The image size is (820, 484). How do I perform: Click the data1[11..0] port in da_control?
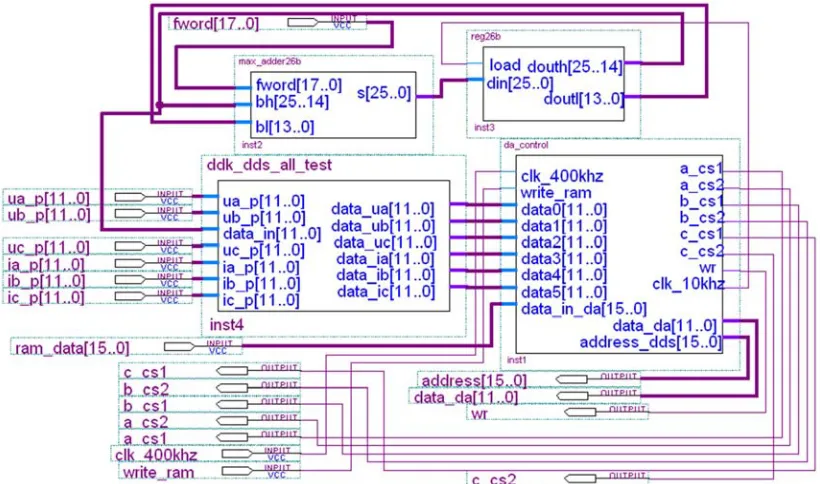(x=564, y=226)
